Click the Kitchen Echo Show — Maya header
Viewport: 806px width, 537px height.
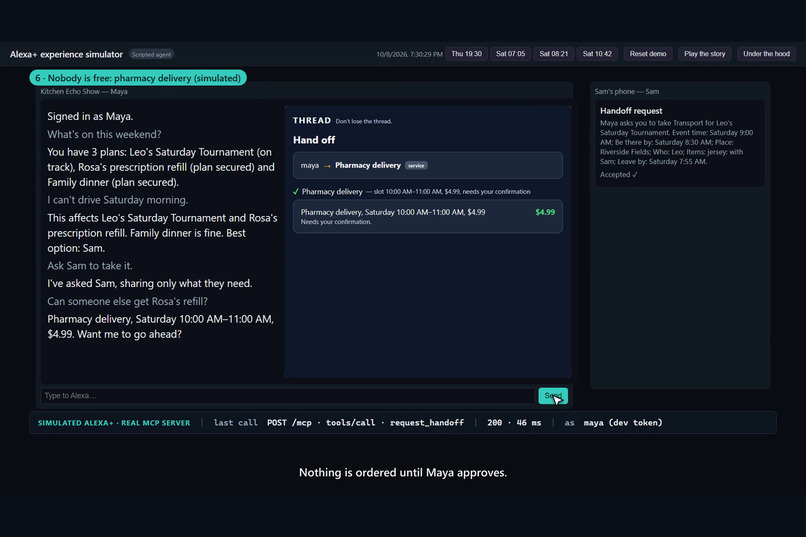(x=84, y=91)
